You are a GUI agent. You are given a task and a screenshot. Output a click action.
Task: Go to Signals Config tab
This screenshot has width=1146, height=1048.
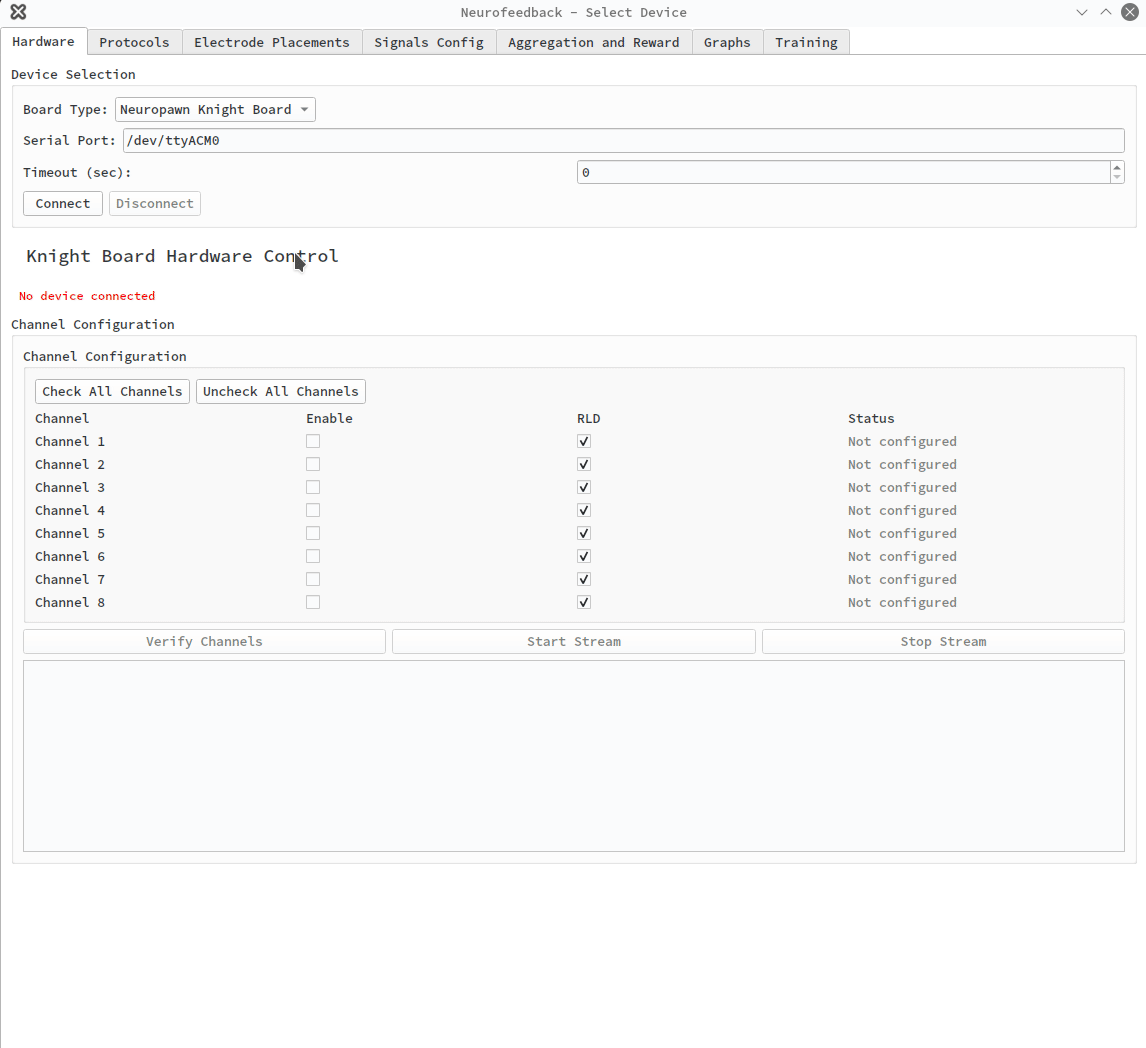[428, 42]
